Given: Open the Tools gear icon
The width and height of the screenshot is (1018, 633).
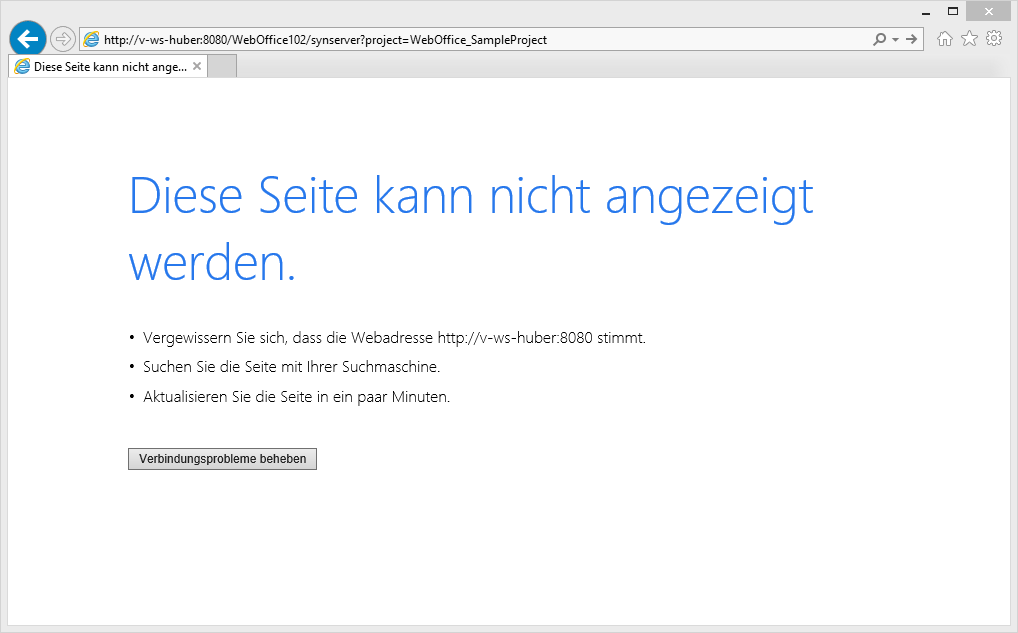Looking at the screenshot, I should click(994, 38).
